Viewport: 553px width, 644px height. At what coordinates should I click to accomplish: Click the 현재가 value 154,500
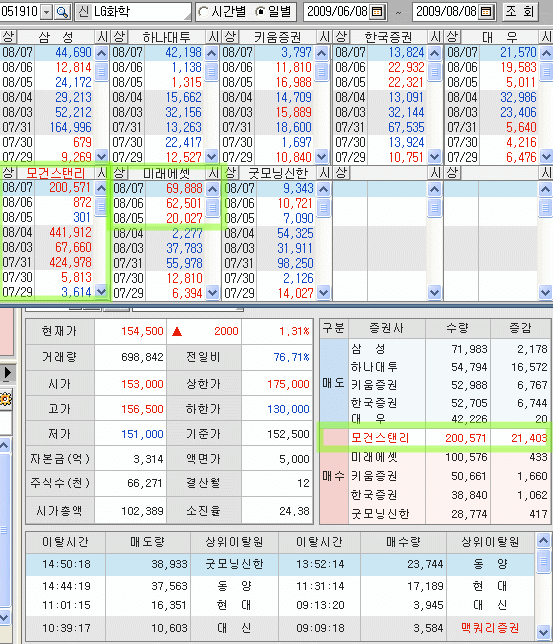point(142,331)
